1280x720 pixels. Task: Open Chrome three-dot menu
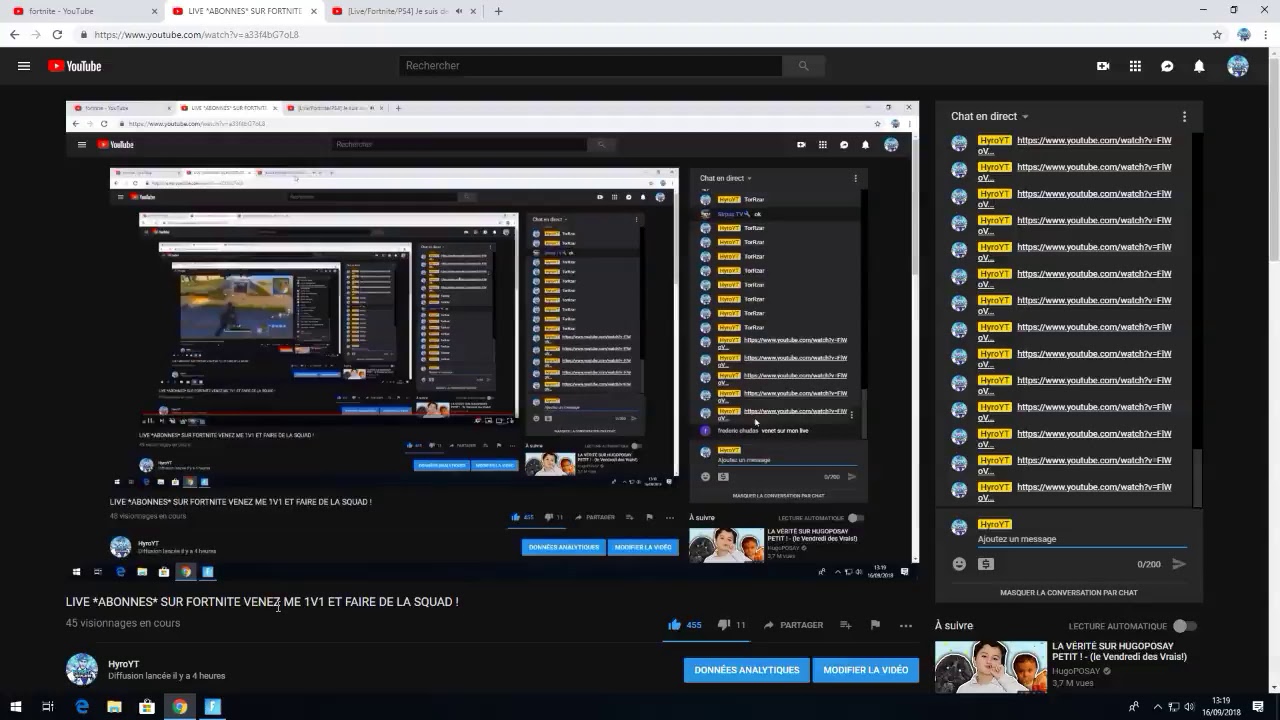click(1266, 34)
